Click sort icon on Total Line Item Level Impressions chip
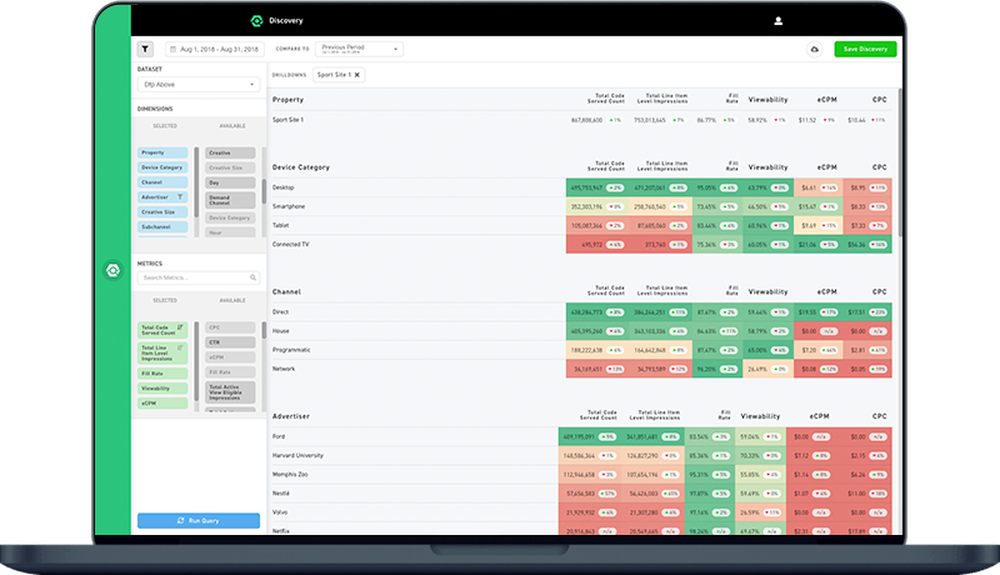The width and height of the screenshot is (1000, 575). tap(180, 347)
